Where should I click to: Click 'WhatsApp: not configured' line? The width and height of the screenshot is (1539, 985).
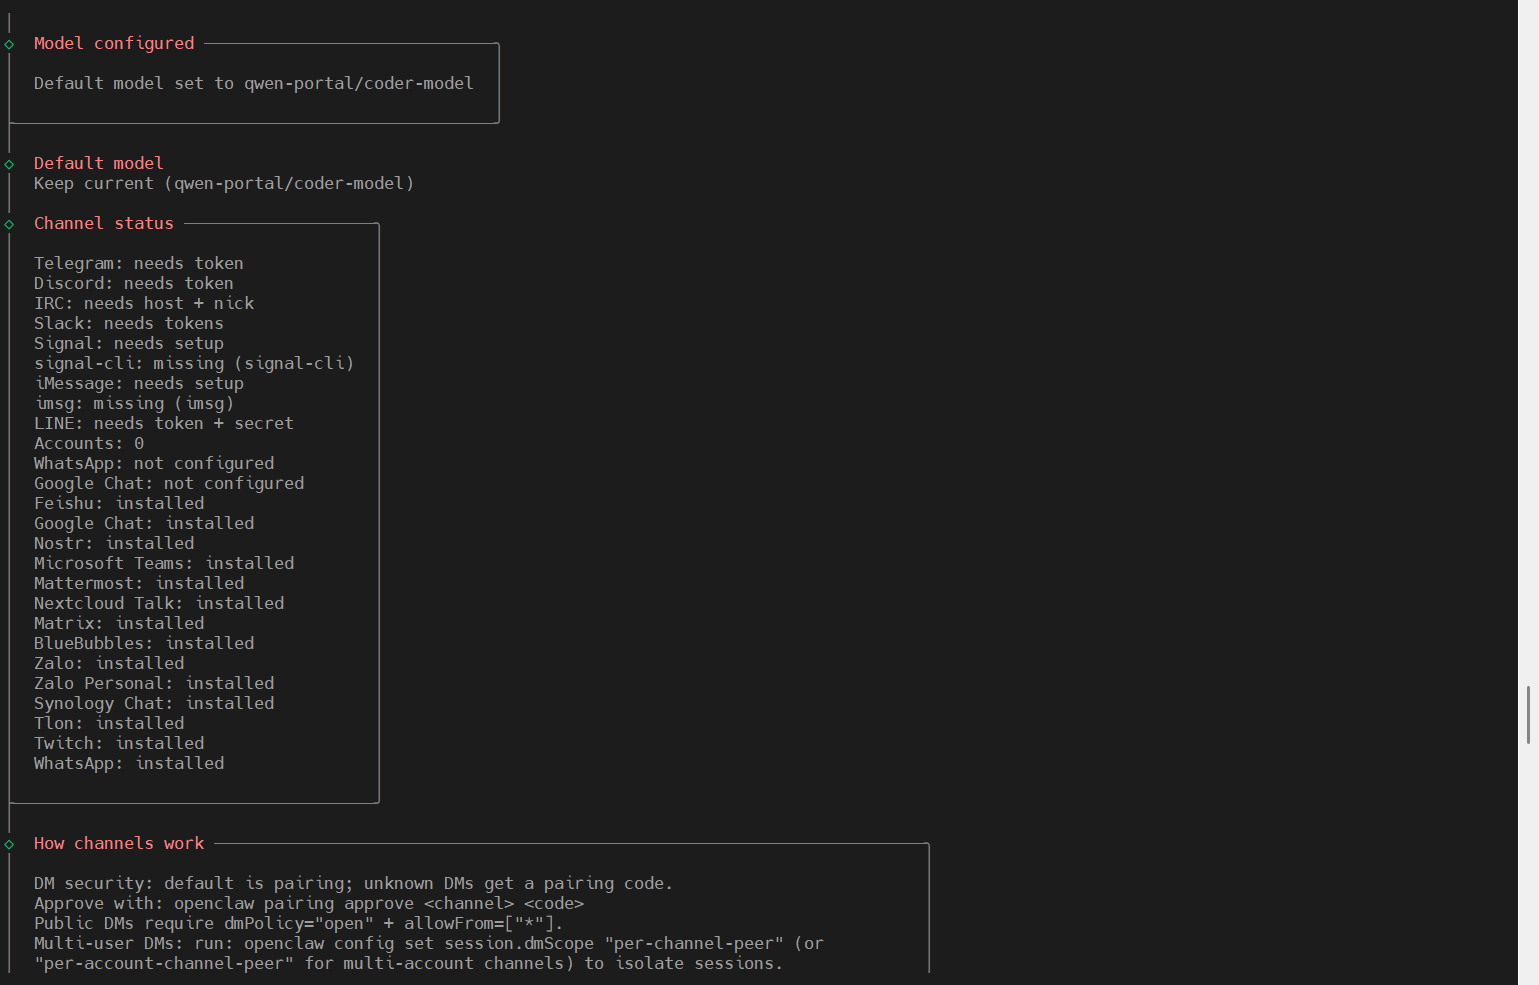154,463
